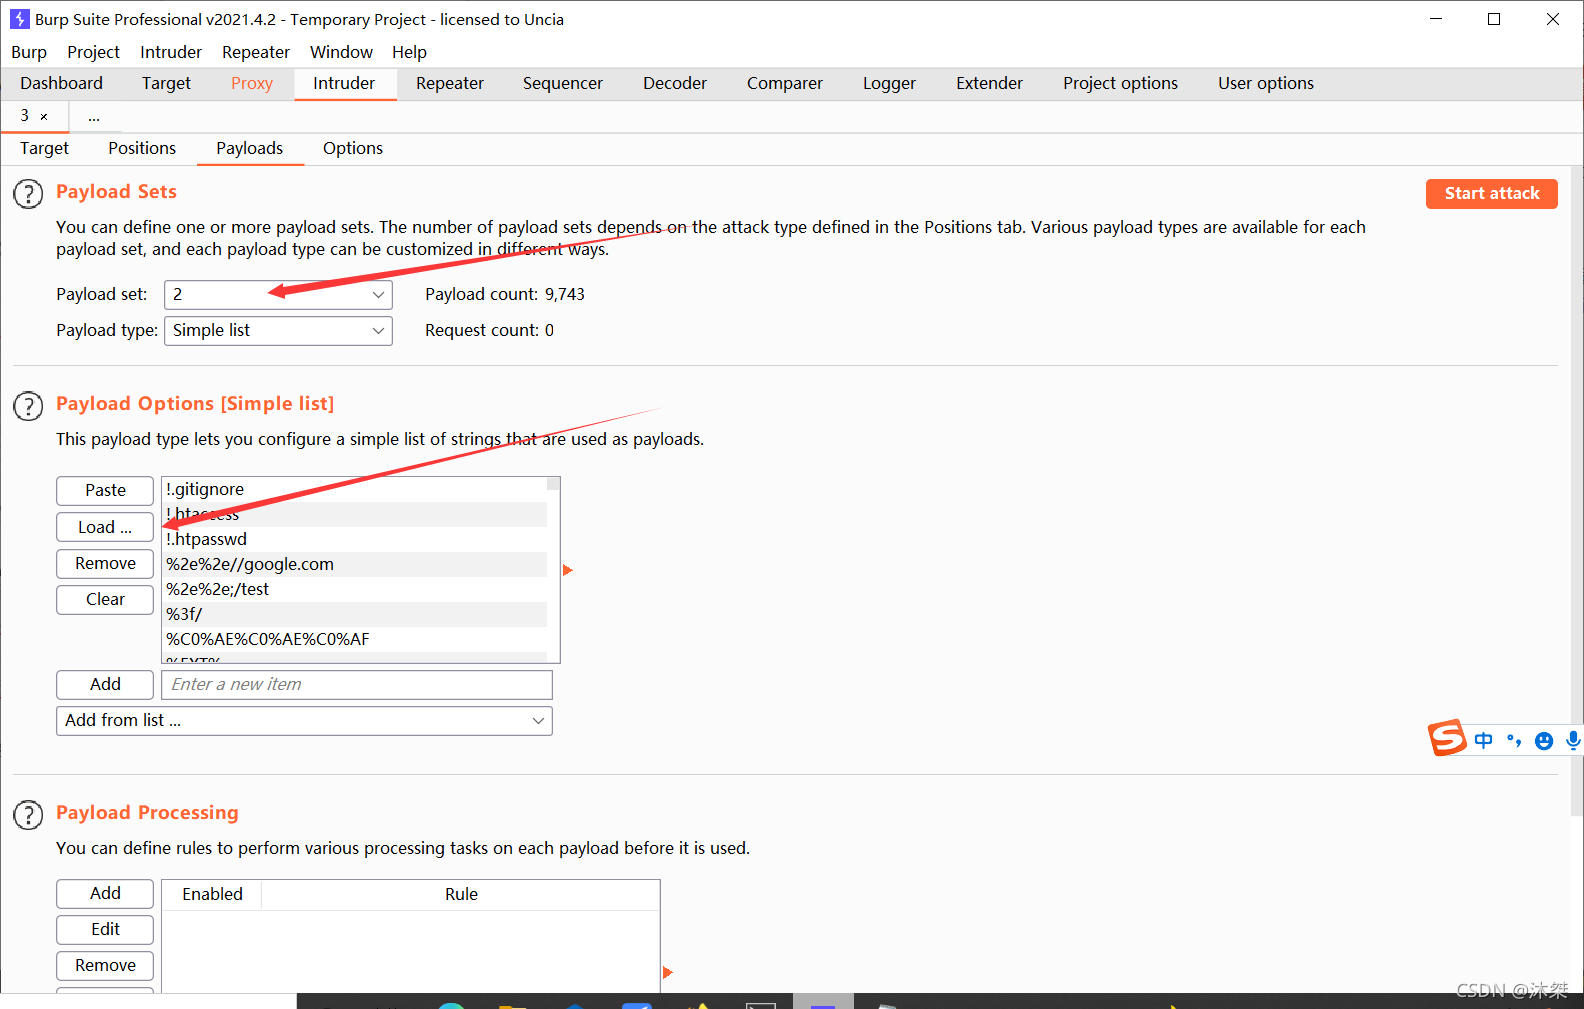
Task: Select the %3f/ payload entry
Action: point(354,615)
